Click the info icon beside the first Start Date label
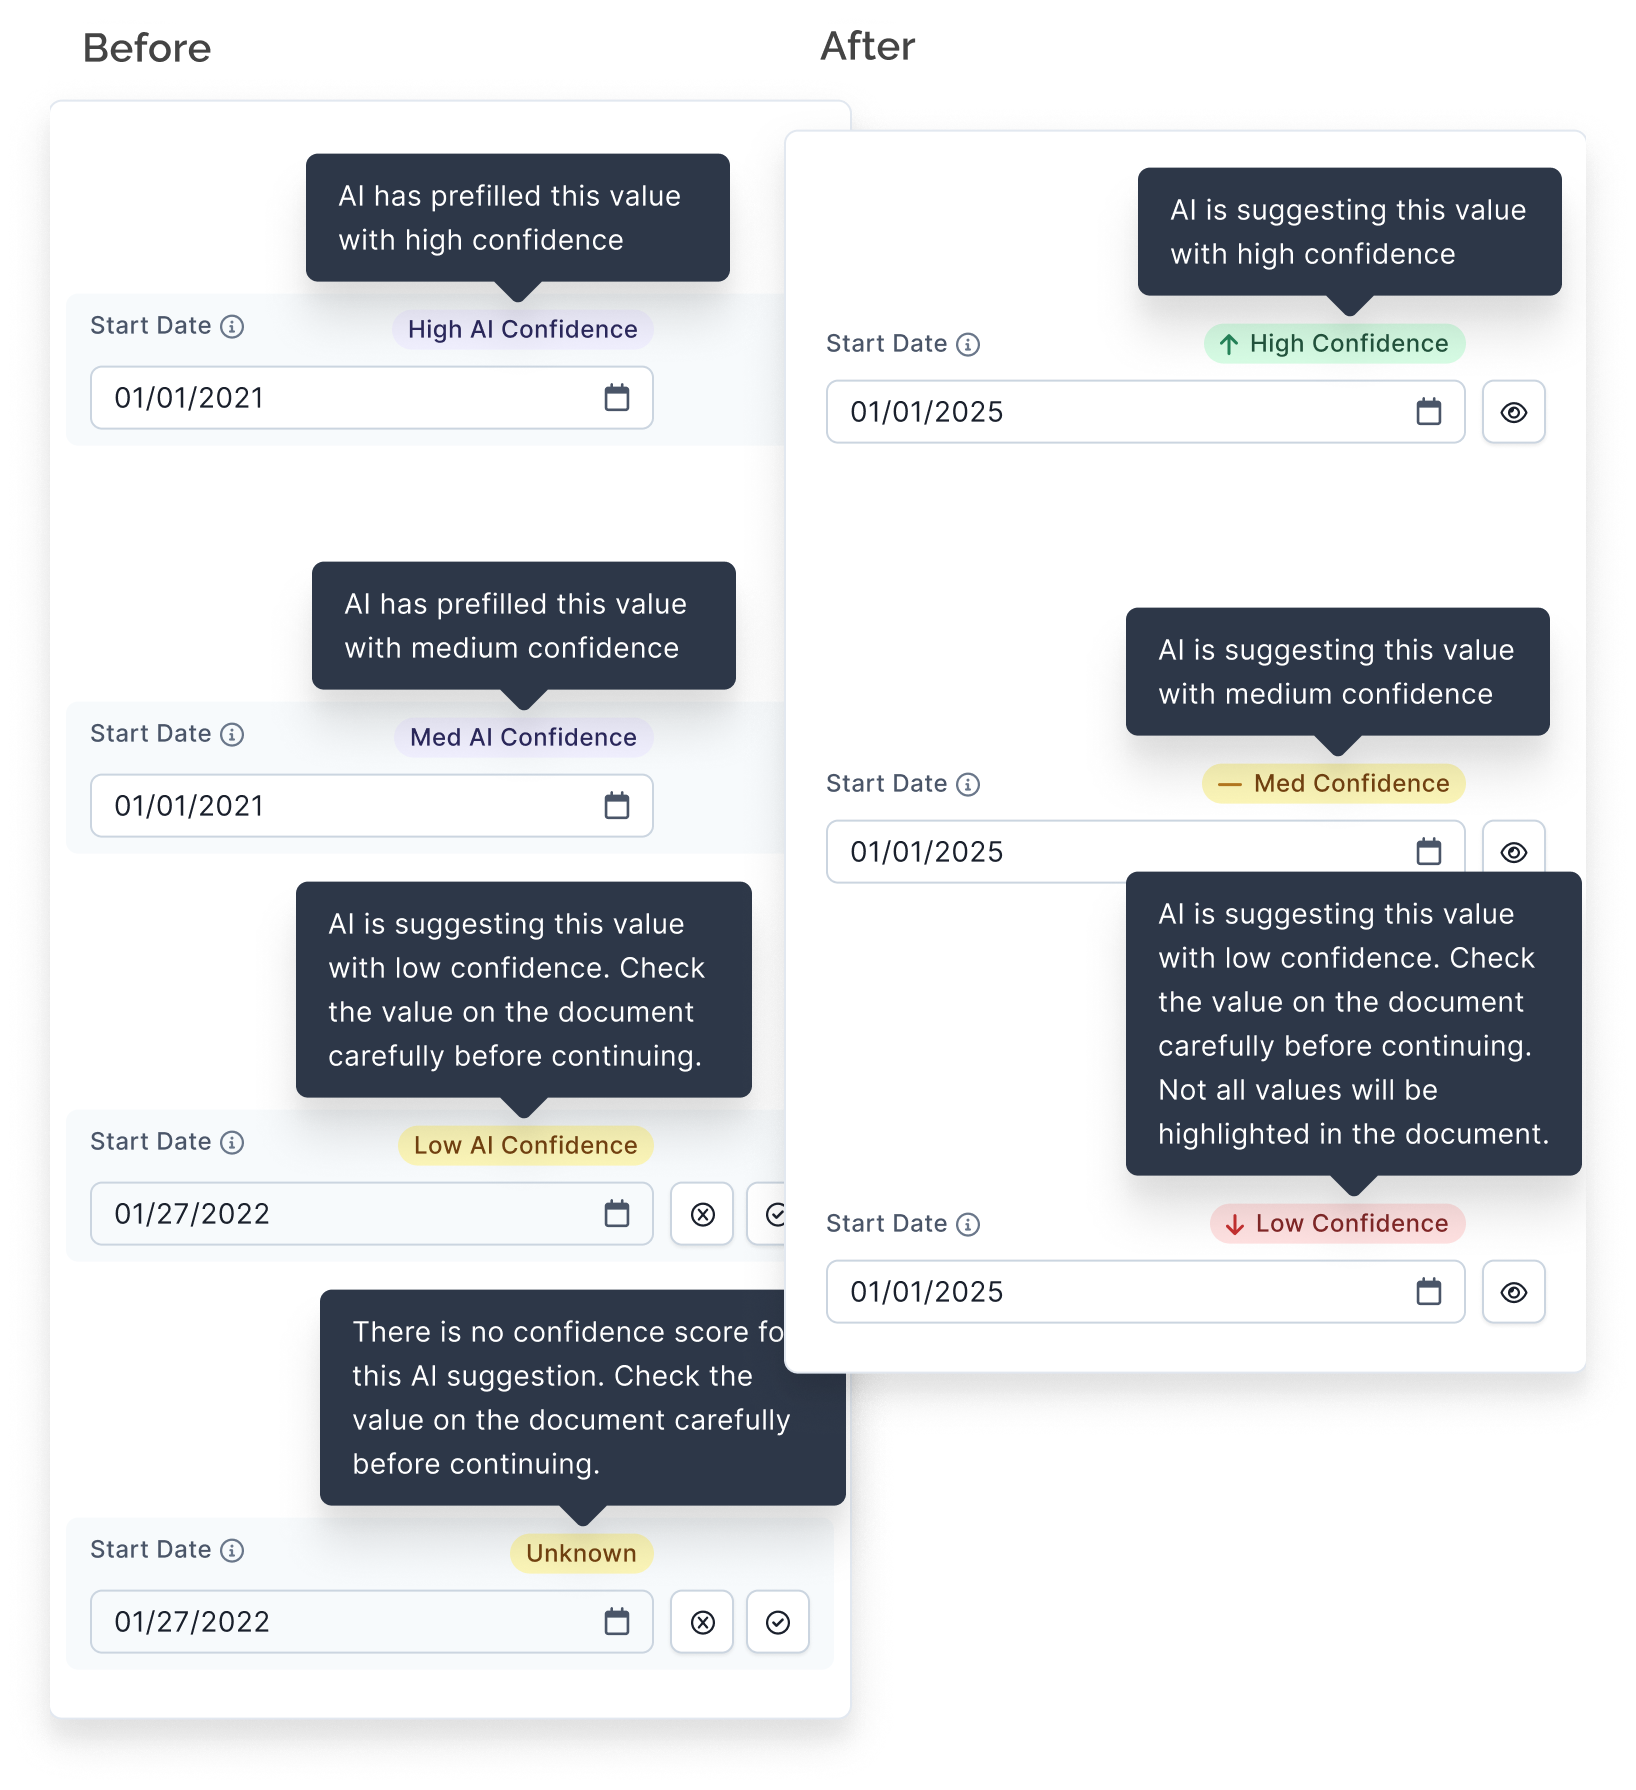 point(233,325)
